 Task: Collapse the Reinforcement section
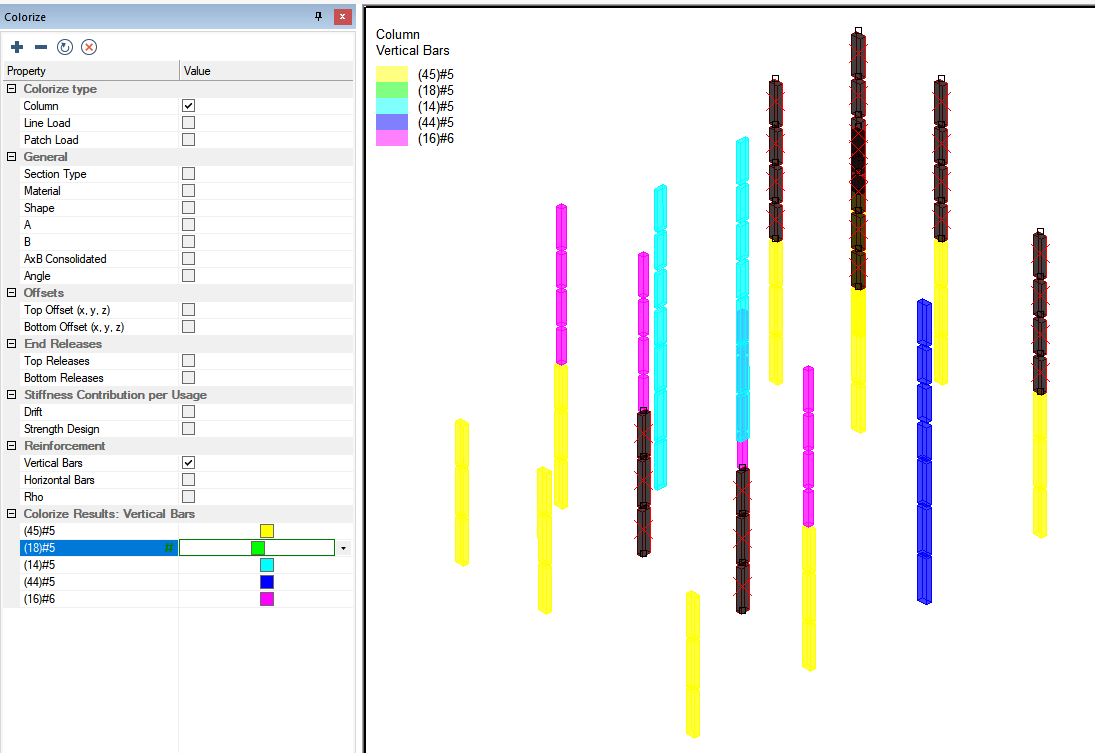click(12, 446)
